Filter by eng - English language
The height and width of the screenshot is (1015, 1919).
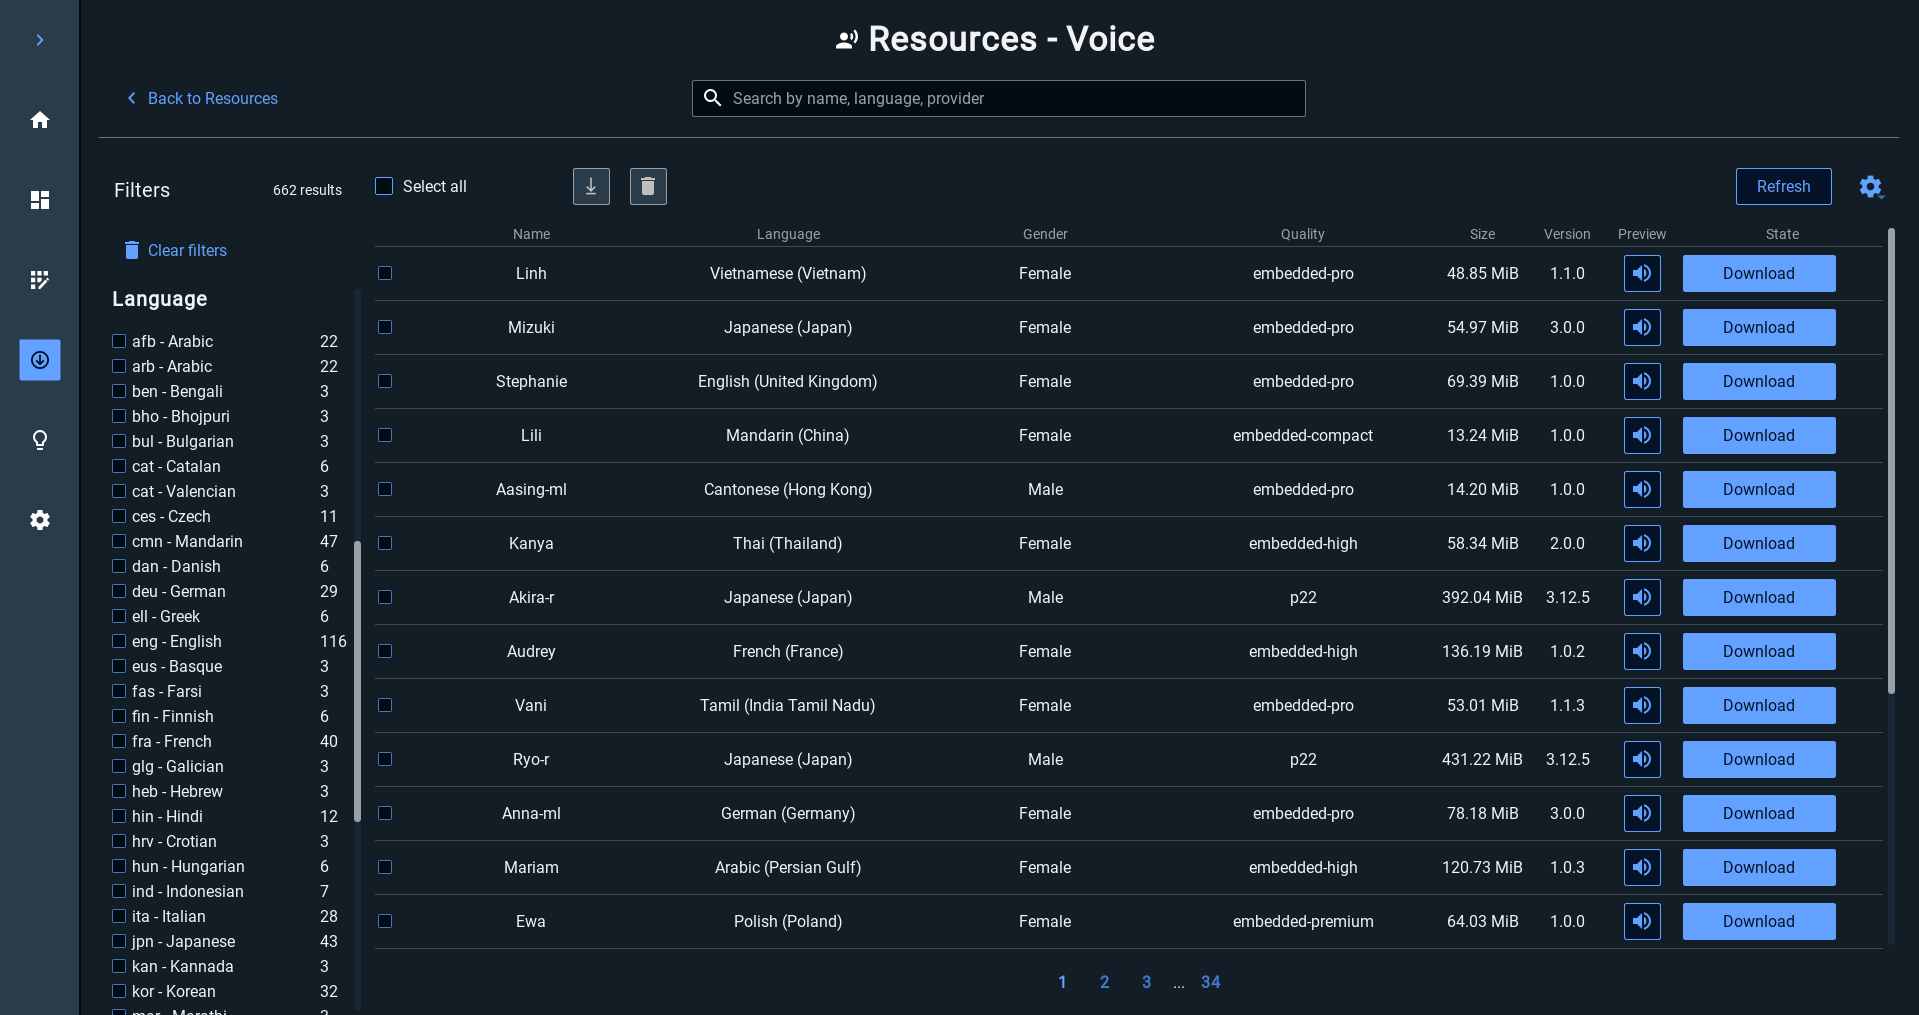point(119,641)
